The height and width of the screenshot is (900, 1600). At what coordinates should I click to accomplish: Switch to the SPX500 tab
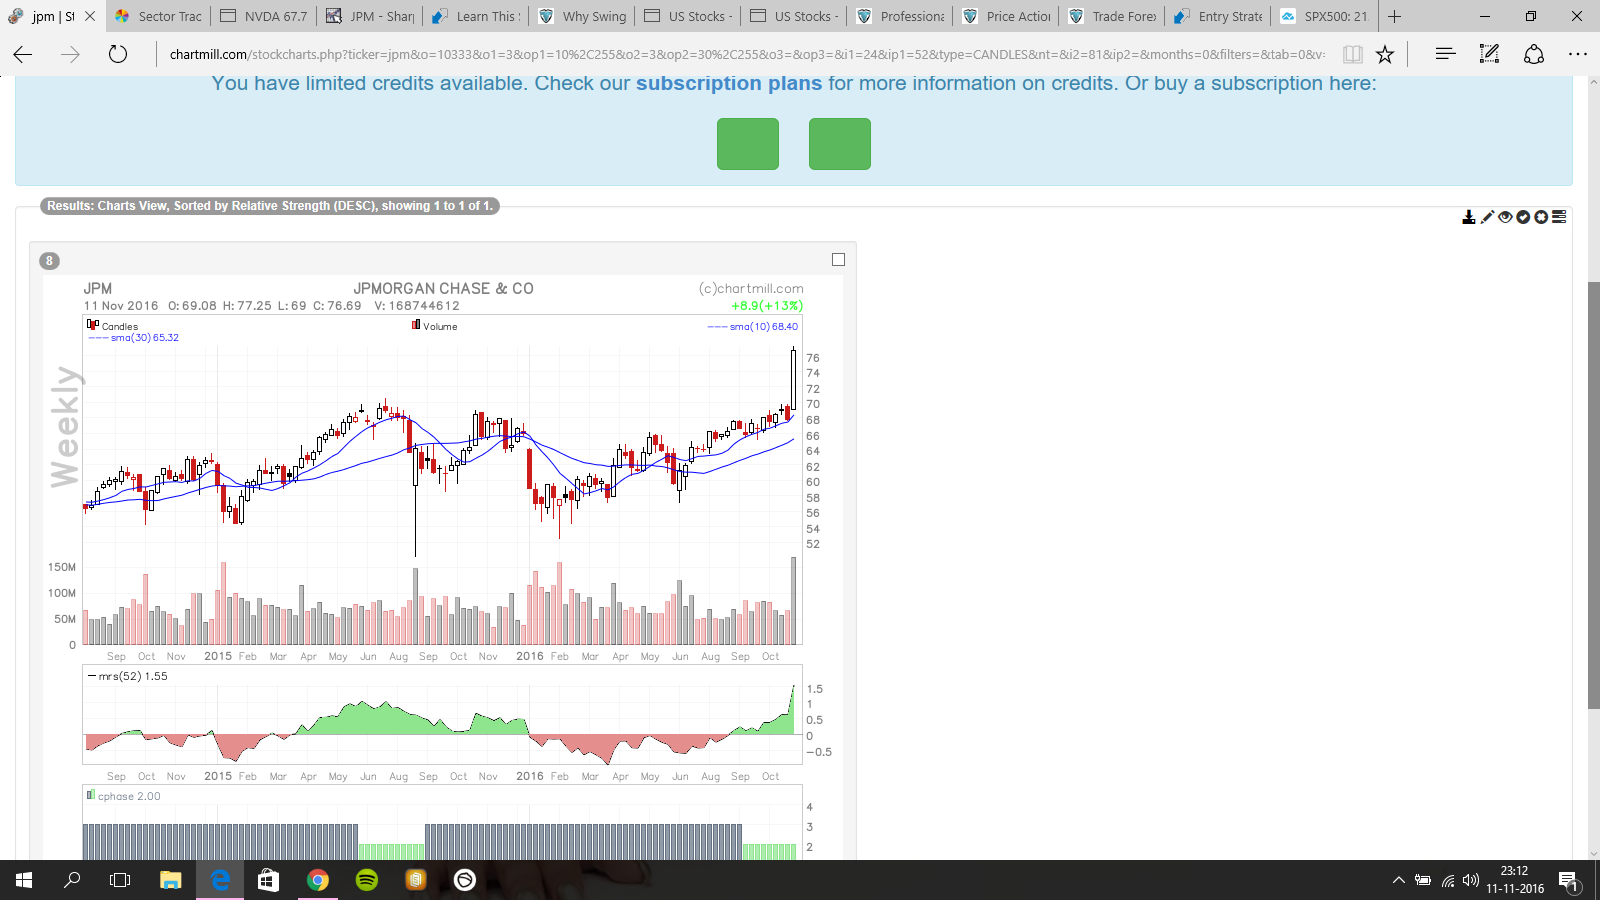(x=1324, y=16)
